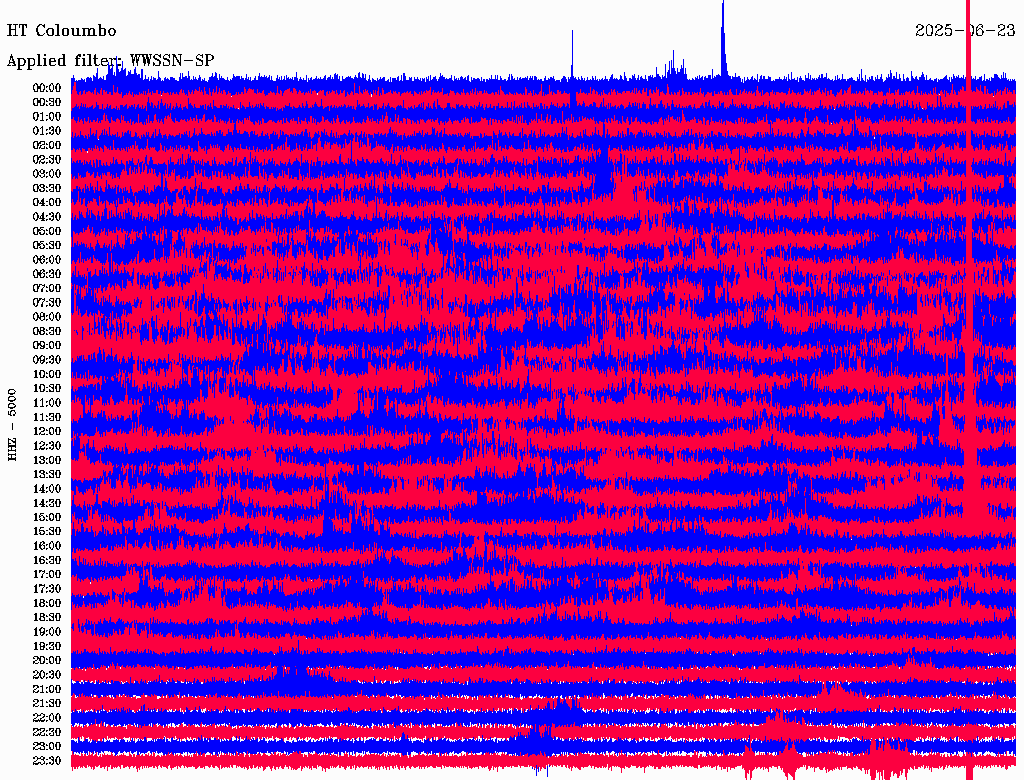The height and width of the screenshot is (780, 1024).
Task: Click the 'HHZ - 5000' axis label
Action: tap(12, 425)
